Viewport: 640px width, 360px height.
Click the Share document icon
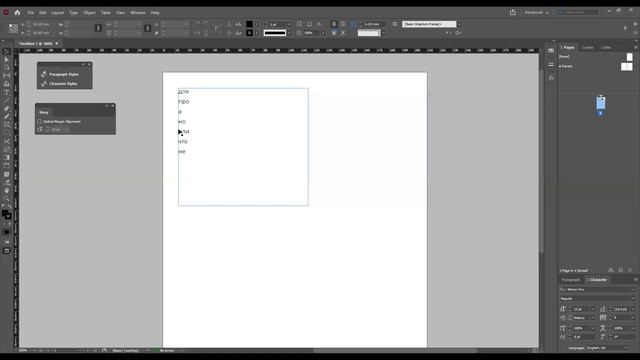coord(513,13)
